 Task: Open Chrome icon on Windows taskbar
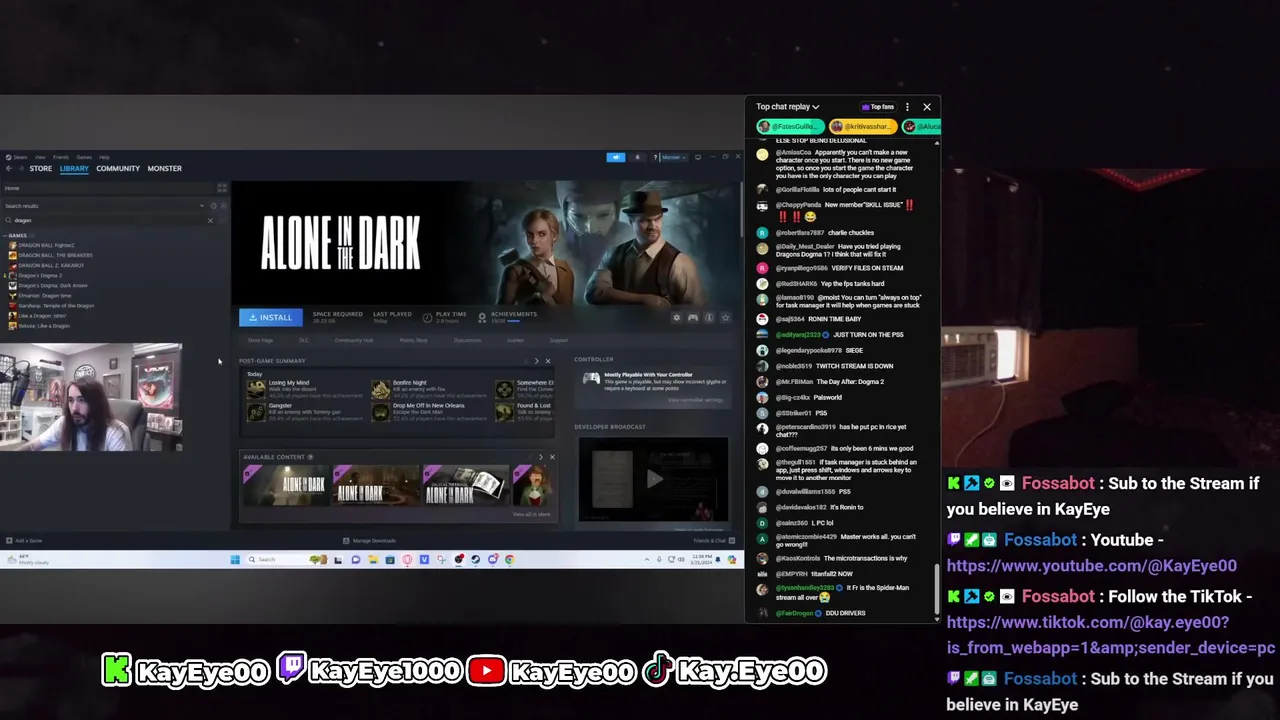[510, 560]
